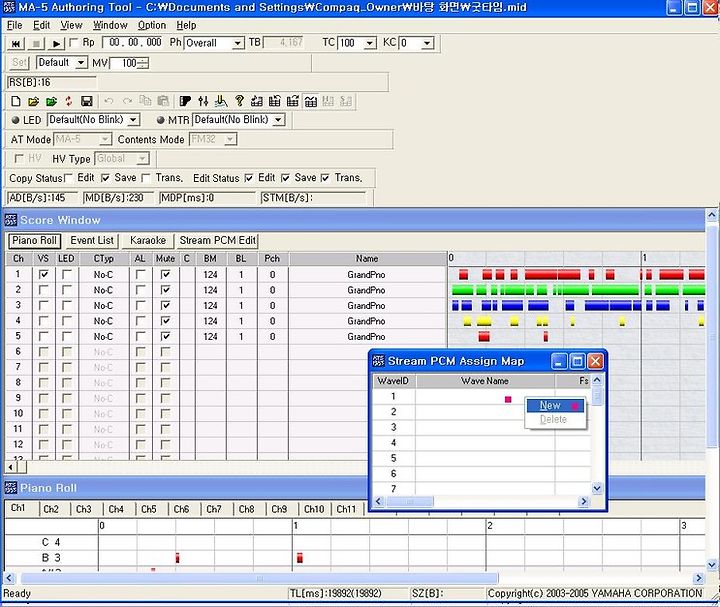Viewport: 720px width, 607px height.
Task: Open the Default preset dropdown beside Set
Action: coord(81,63)
